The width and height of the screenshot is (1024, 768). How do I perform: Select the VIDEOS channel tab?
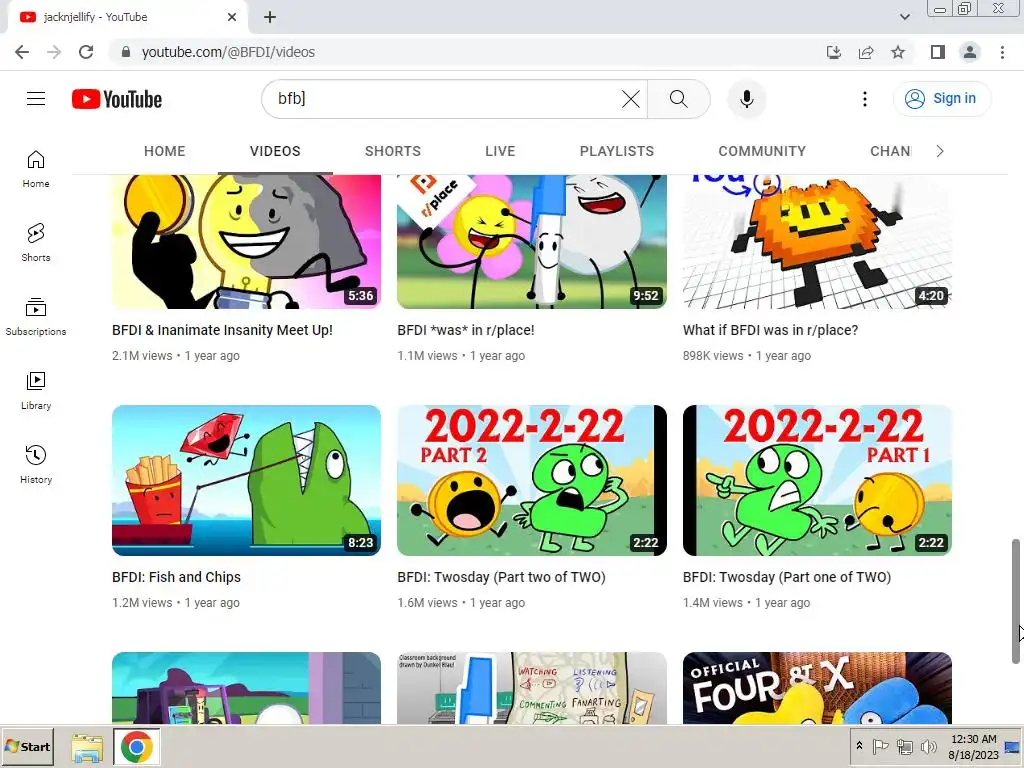(x=275, y=152)
